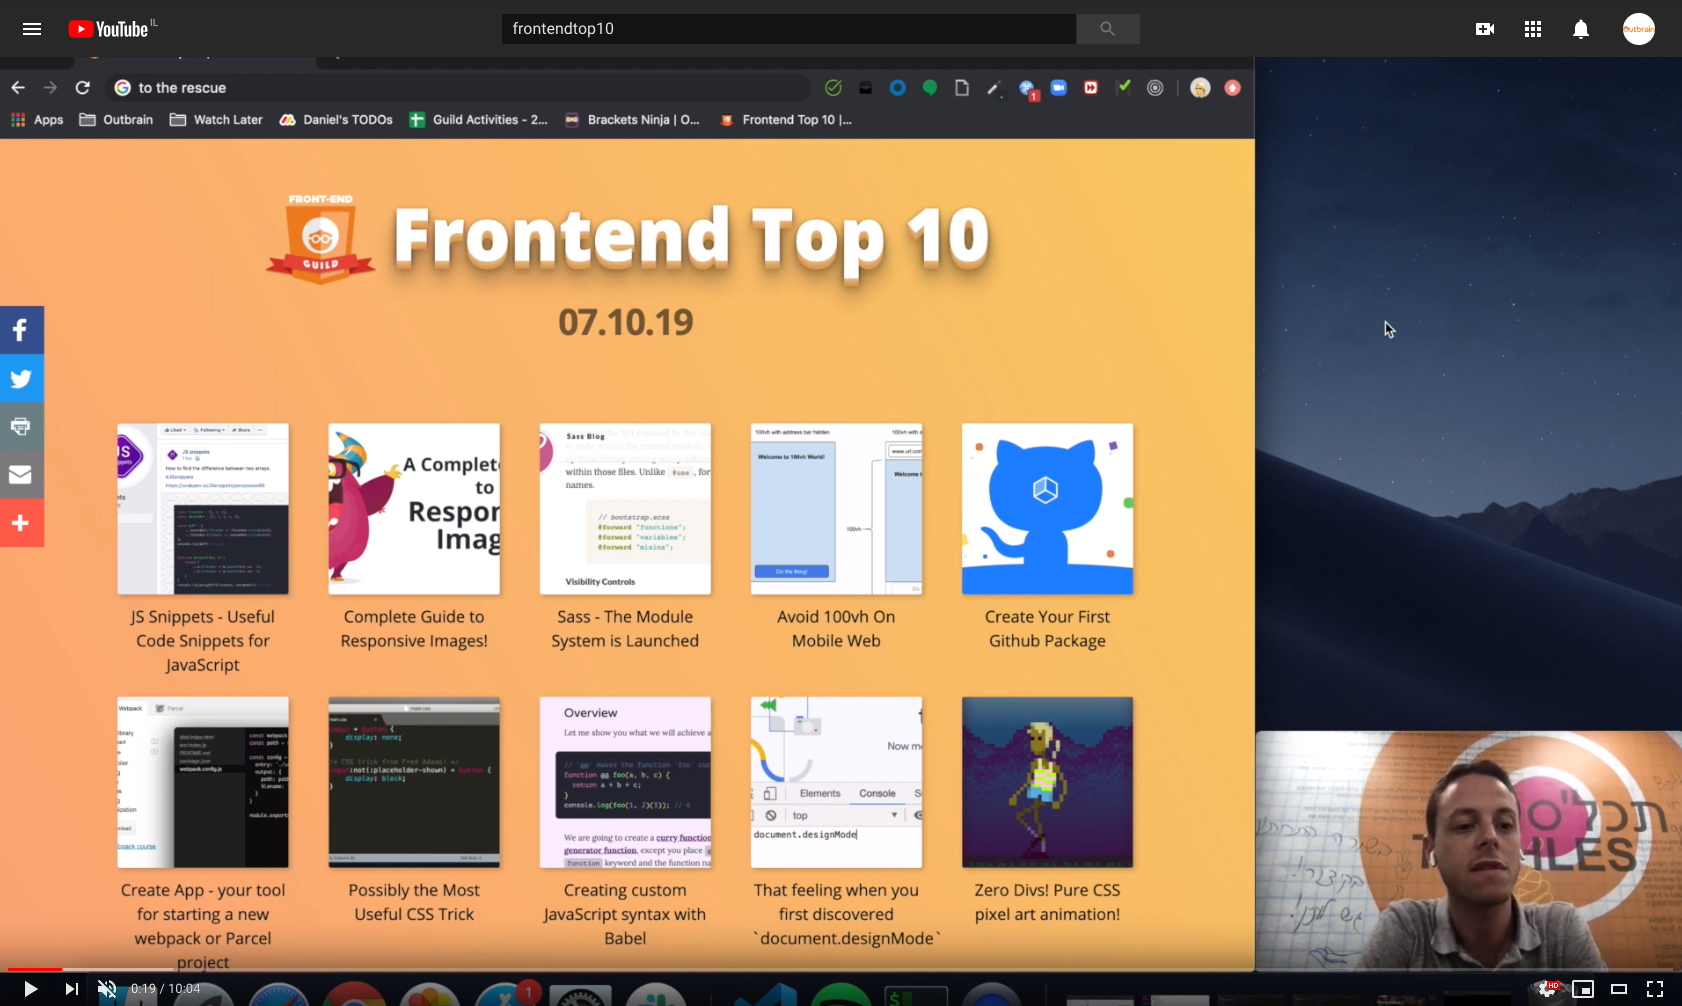
Task: Share the page on Facebook
Action: click(x=21, y=330)
